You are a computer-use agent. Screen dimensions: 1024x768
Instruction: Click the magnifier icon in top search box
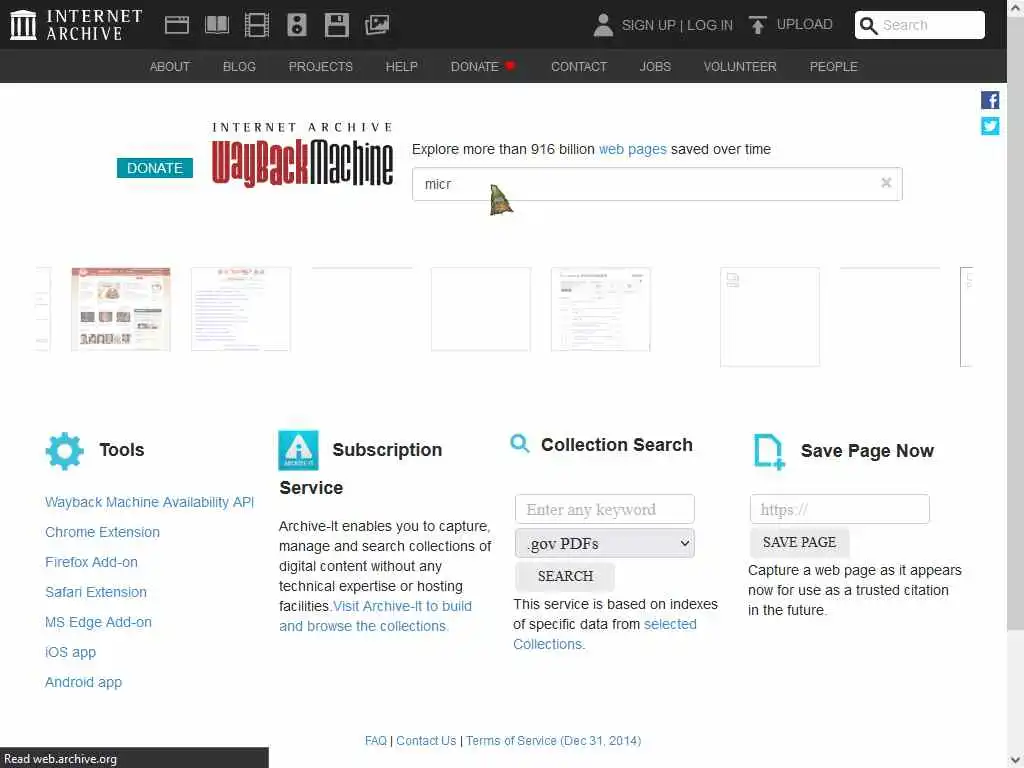[x=868, y=25]
